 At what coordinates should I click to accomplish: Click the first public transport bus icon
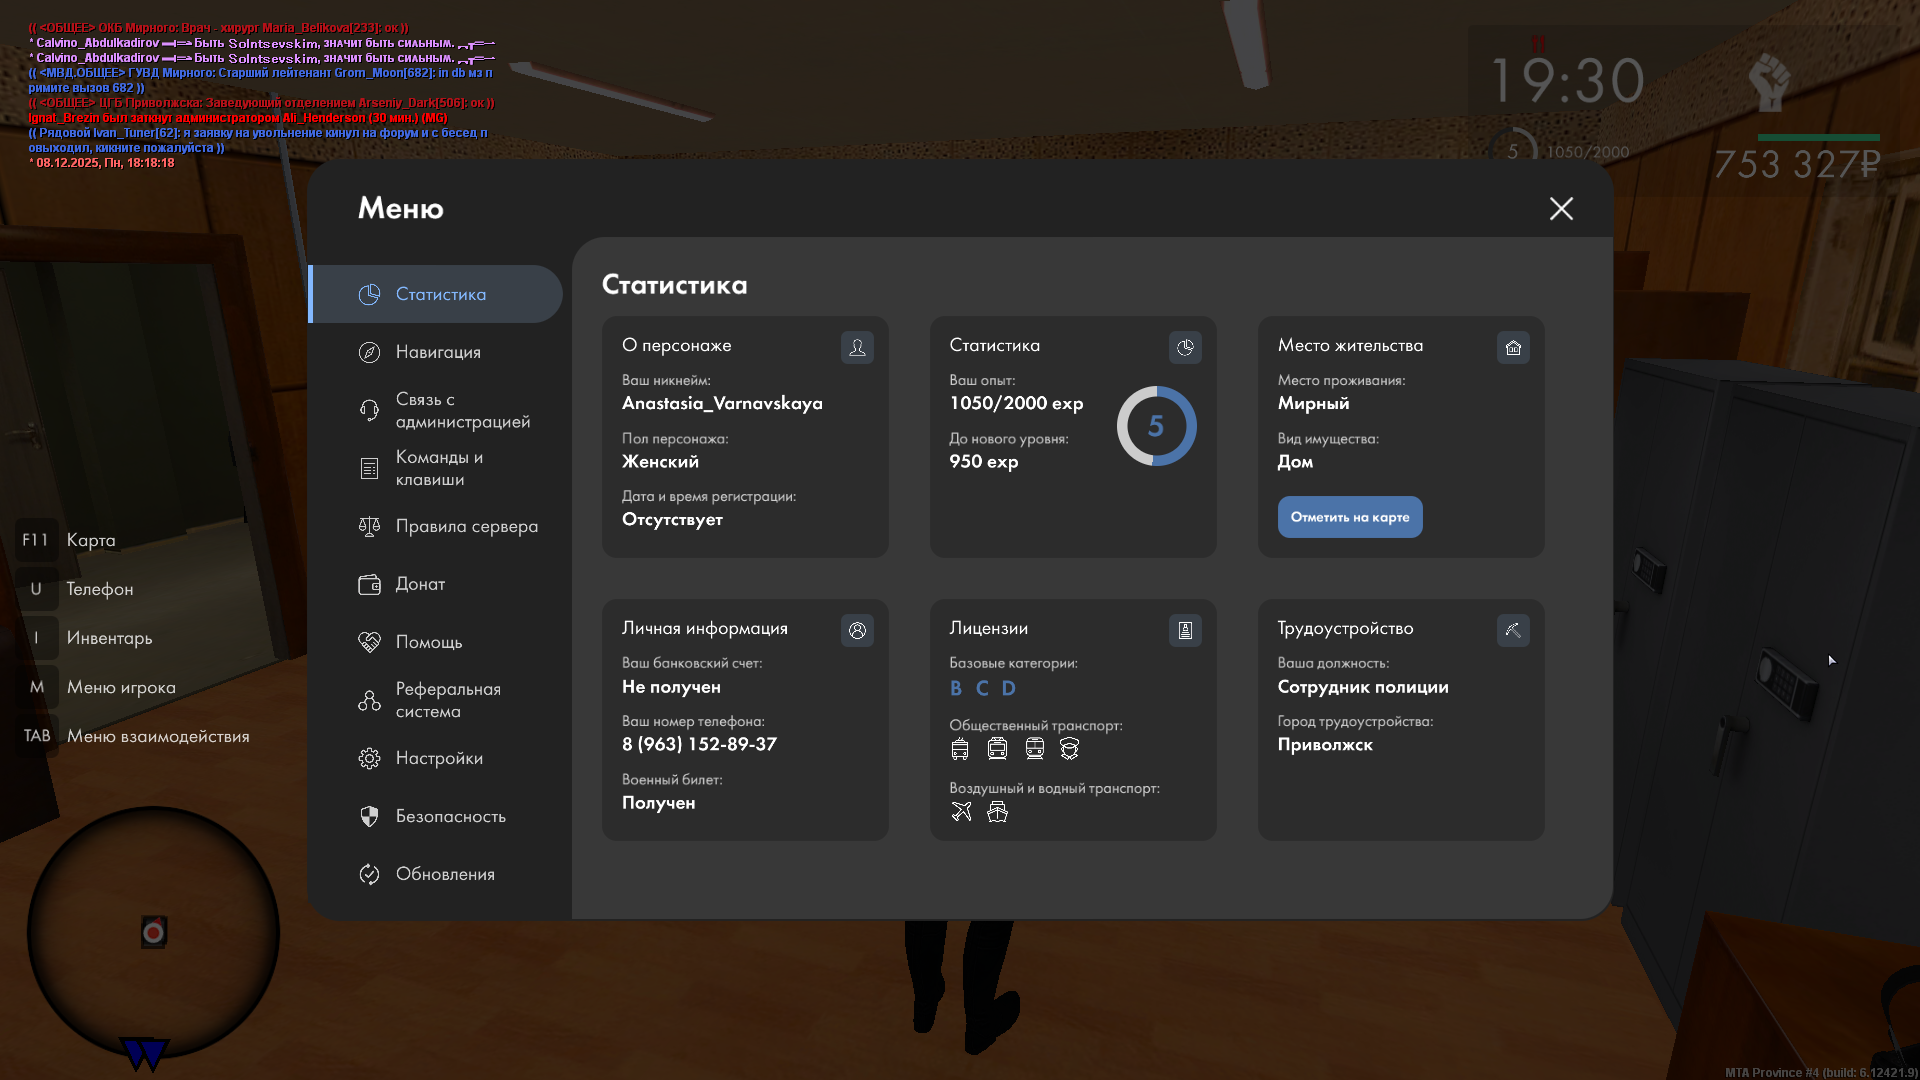point(960,748)
